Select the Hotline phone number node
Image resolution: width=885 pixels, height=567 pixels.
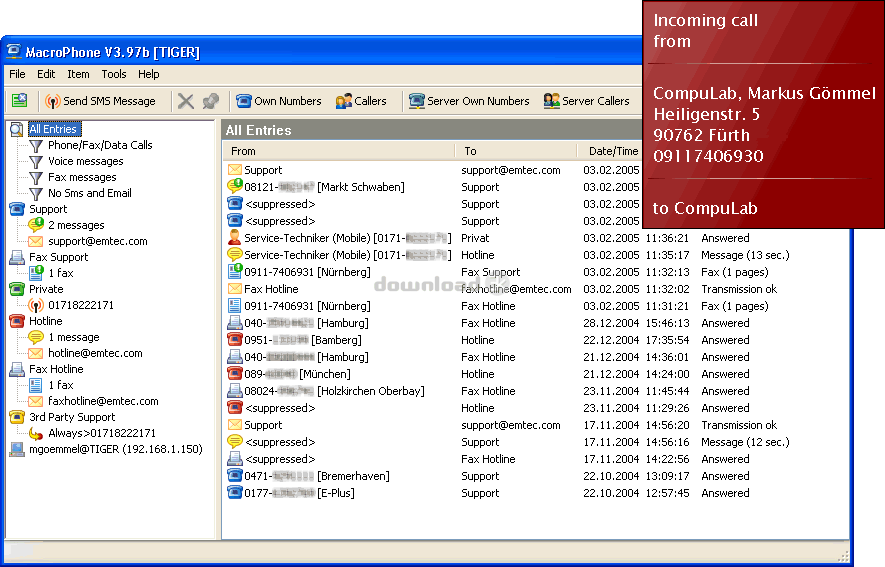[x=45, y=321]
